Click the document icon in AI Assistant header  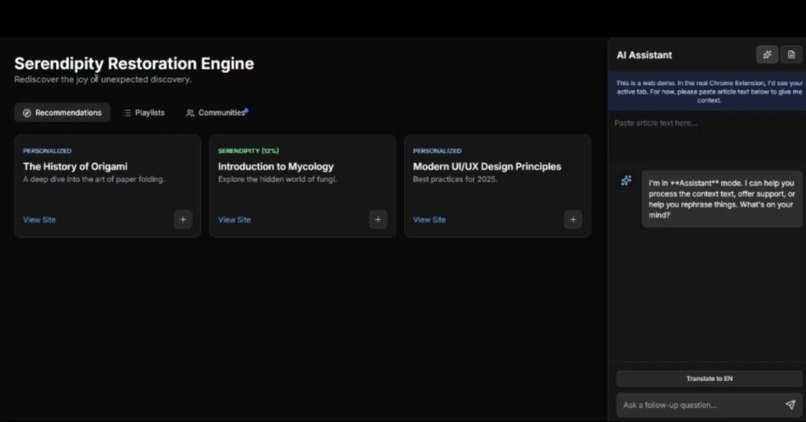click(791, 54)
